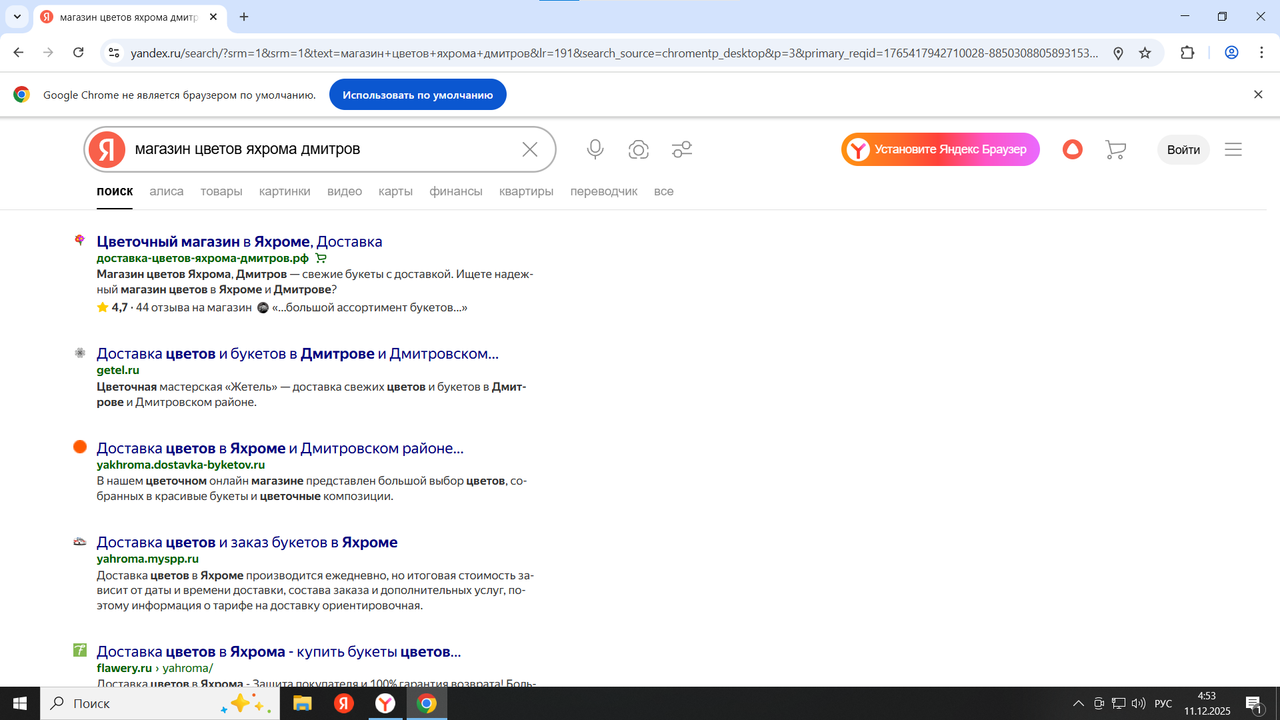Viewport: 1280px width, 720px height.
Task: Click favicon of getel.ru result
Action: click(80, 353)
